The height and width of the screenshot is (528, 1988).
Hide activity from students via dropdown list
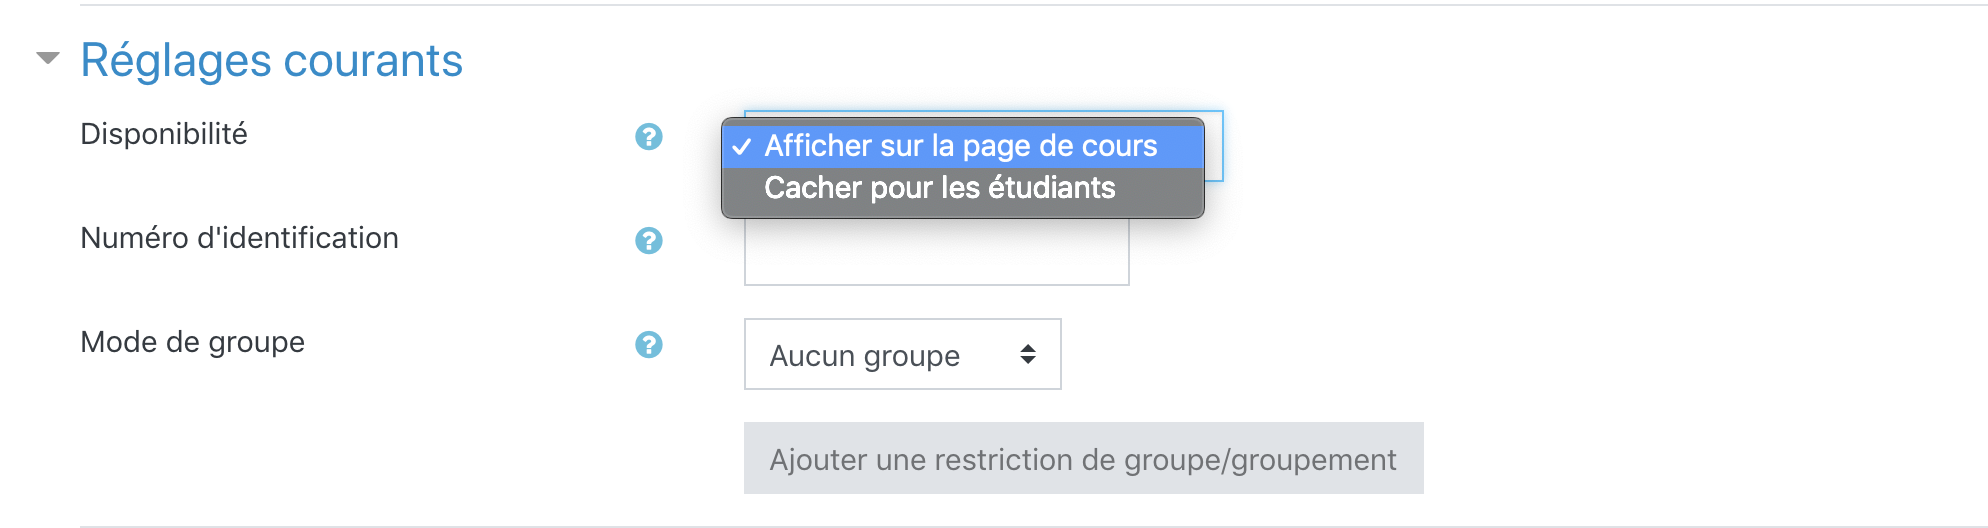[x=939, y=188]
